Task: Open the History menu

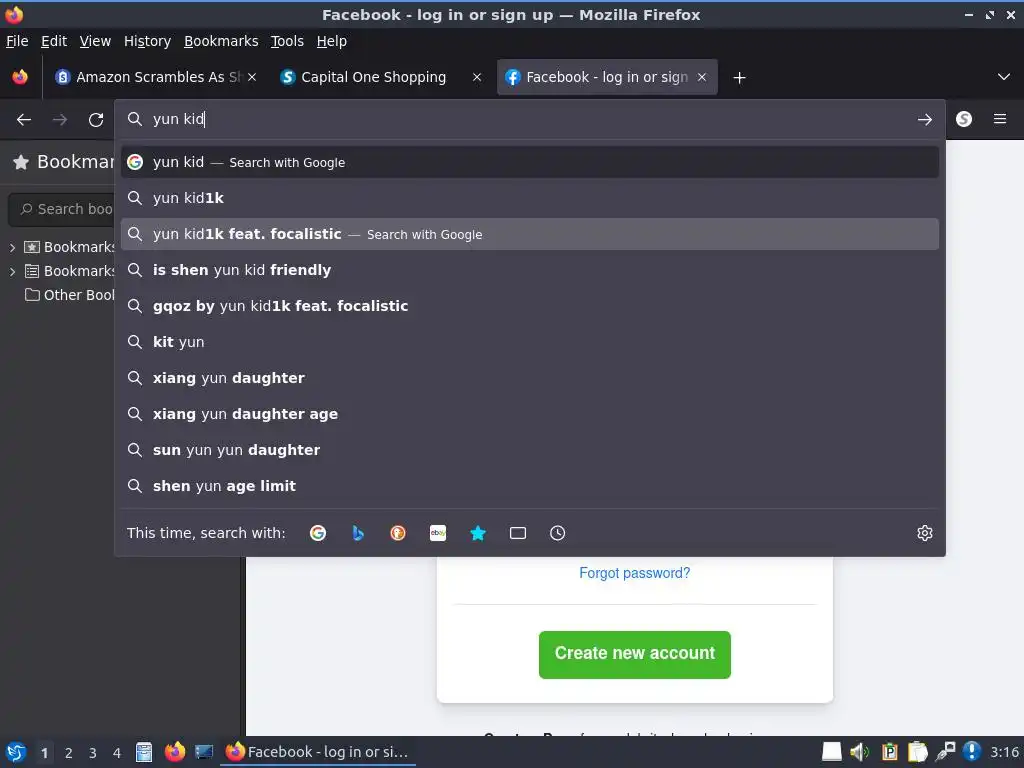Action: tap(148, 41)
